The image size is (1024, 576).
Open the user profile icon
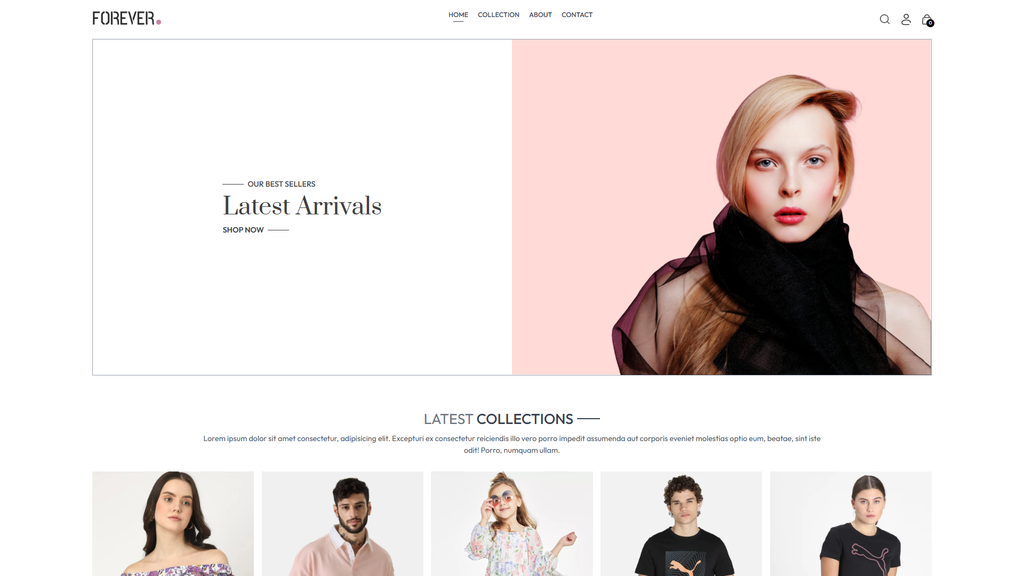coord(906,19)
